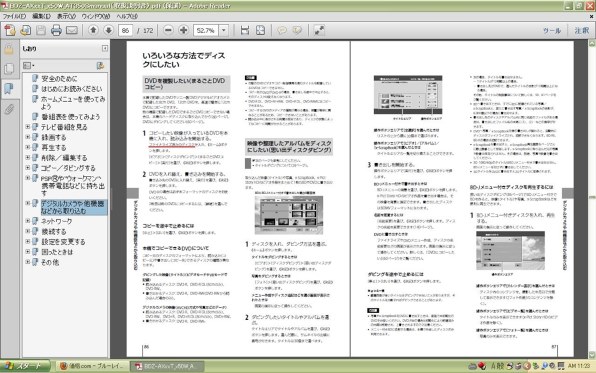Click the find current bookmark icon
The height and width of the screenshot is (373, 596).
click(100, 65)
